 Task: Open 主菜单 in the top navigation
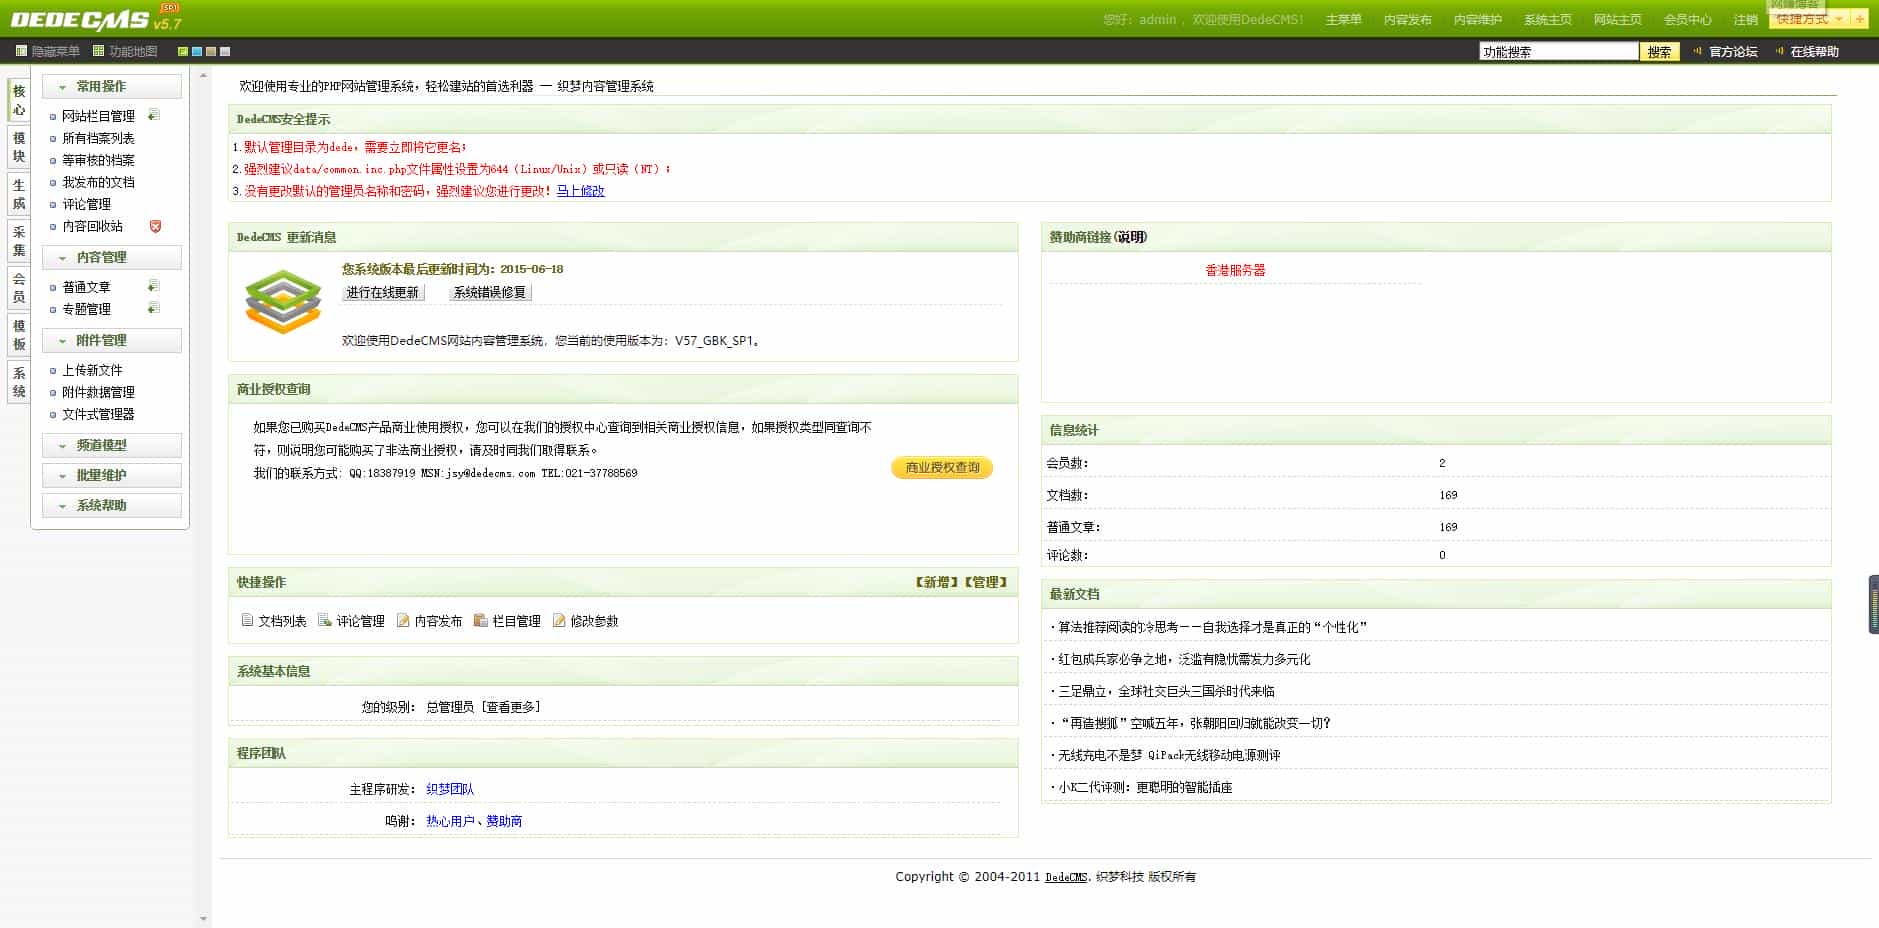tap(1343, 20)
